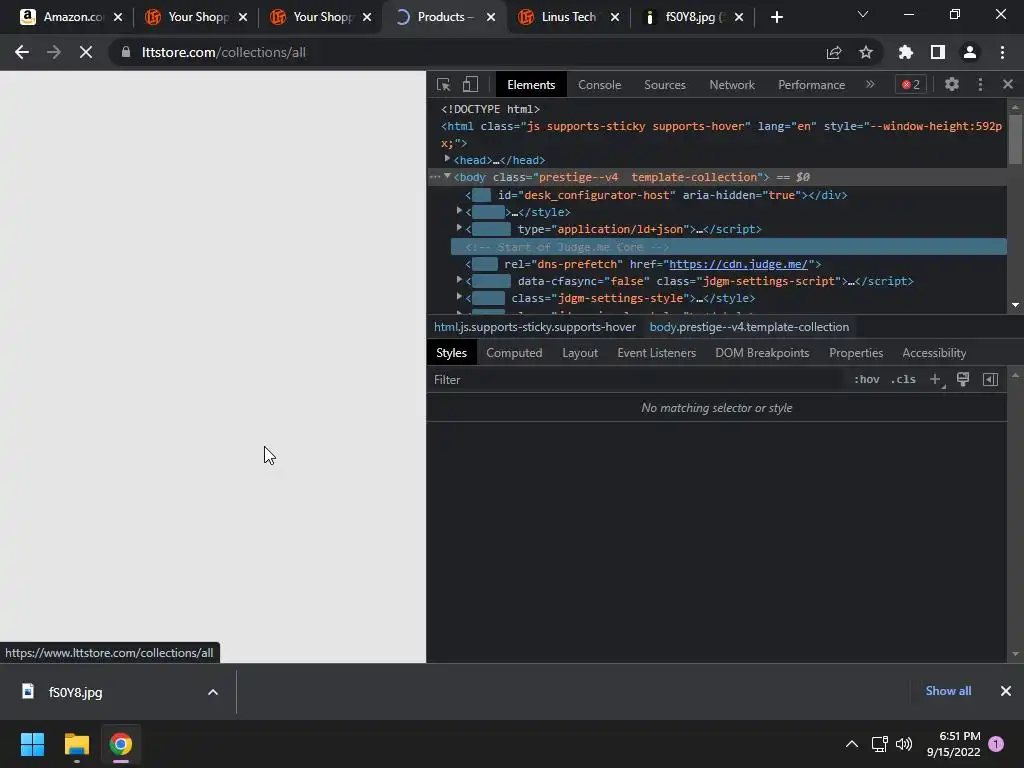Collapse the body element node

tap(447, 176)
